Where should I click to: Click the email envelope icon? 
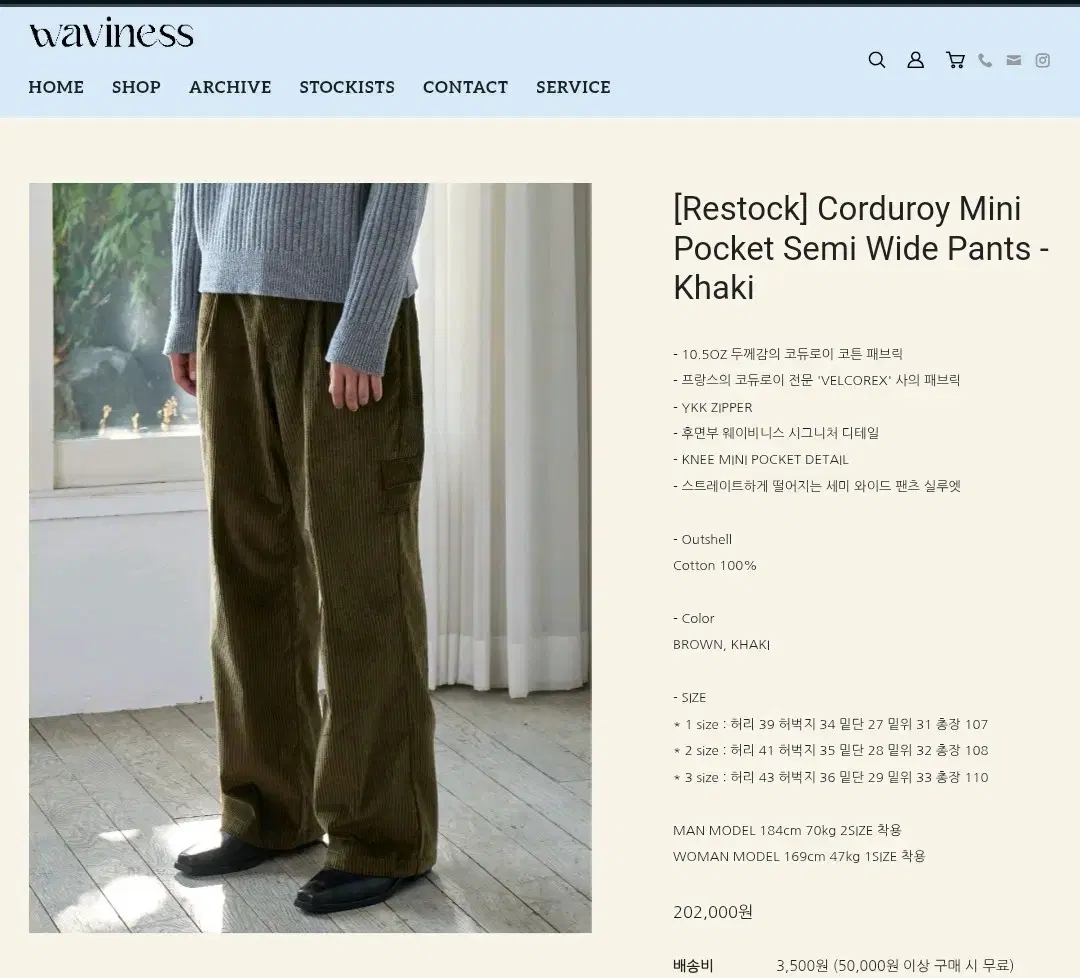tap(1014, 60)
